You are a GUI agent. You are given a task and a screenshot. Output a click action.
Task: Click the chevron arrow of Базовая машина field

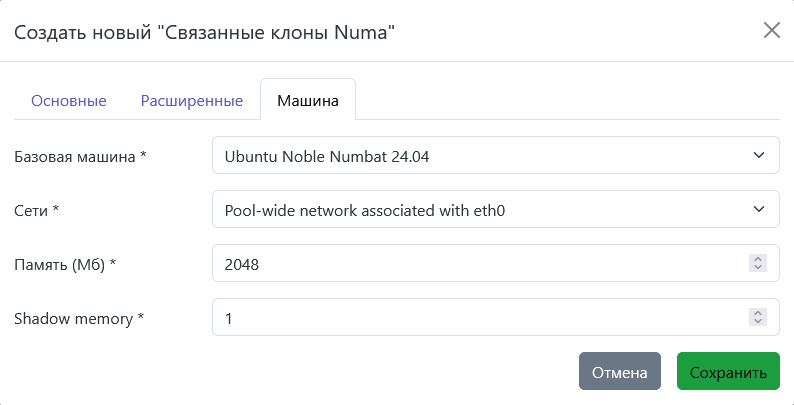[758, 155]
